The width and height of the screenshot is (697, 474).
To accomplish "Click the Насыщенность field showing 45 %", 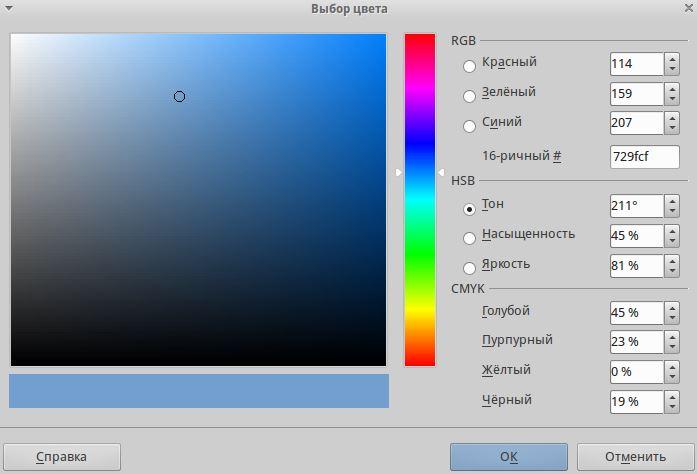I will click(637, 236).
